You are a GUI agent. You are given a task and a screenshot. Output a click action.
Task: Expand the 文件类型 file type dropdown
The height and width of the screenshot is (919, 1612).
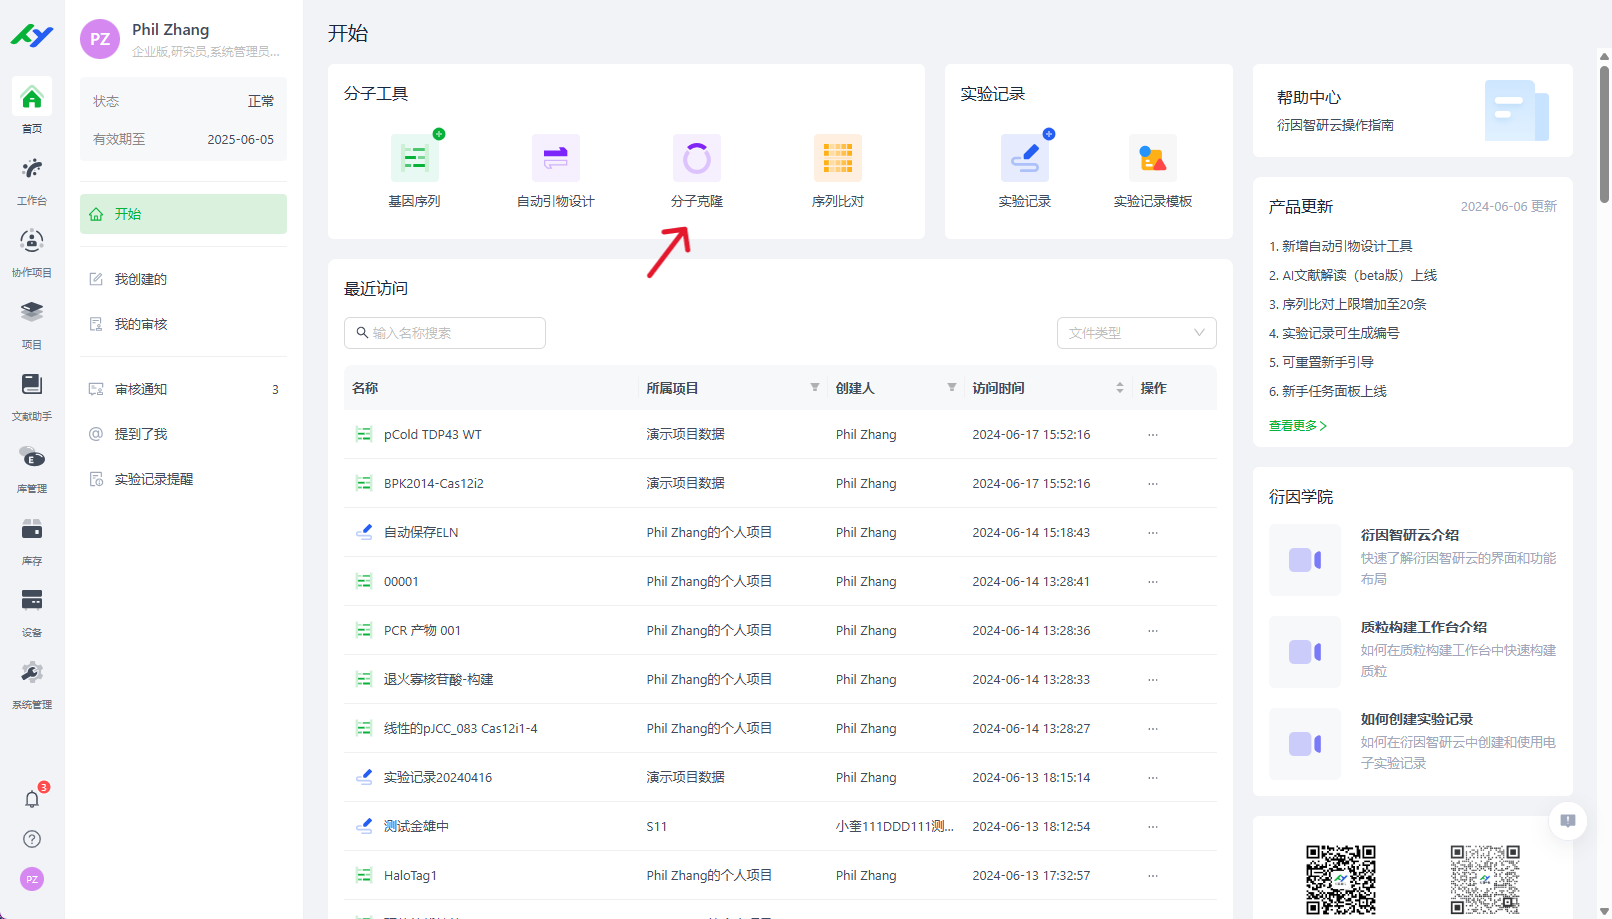coord(1136,333)
